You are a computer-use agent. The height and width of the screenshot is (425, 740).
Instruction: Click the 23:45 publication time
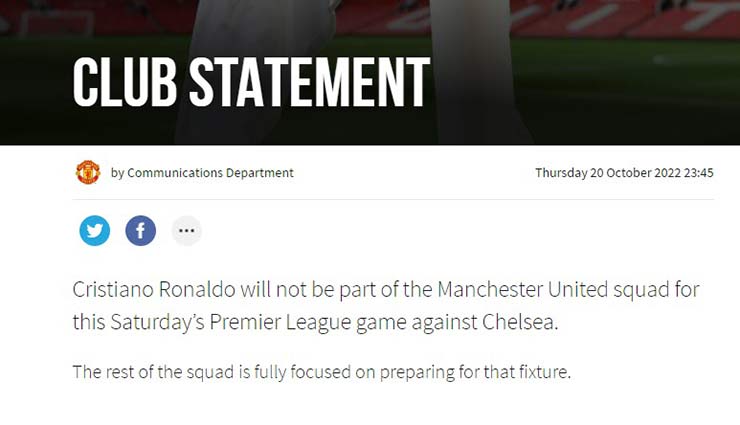tap(697, 173)
